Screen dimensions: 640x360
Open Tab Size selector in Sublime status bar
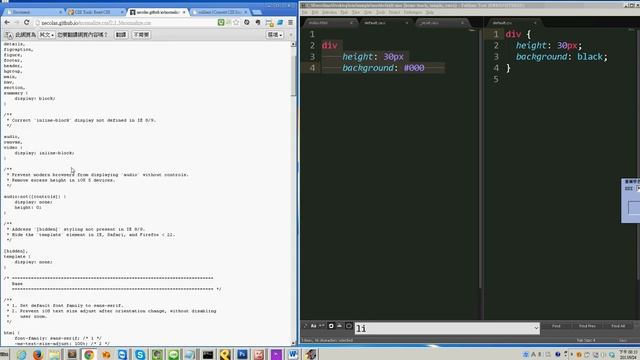586,340
